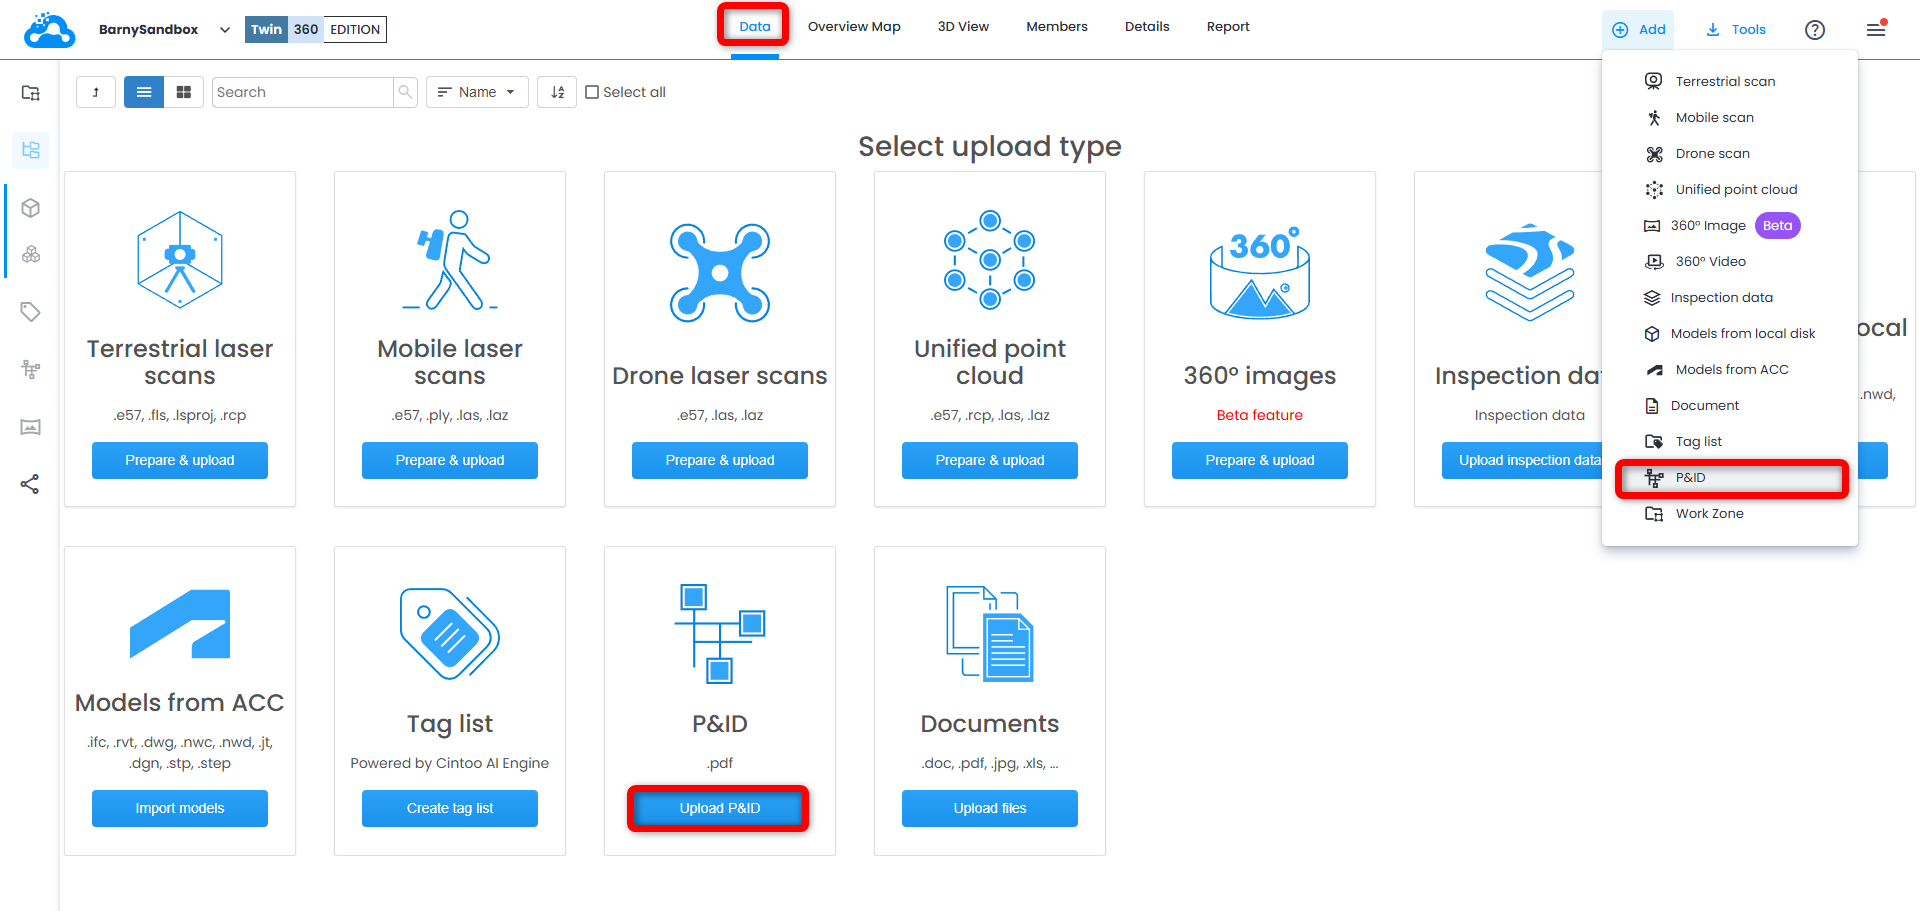Screen dimensions: 1920x911
Task: Open the left sidebar work zone folder icon
Action: click(x=31, y=93)
